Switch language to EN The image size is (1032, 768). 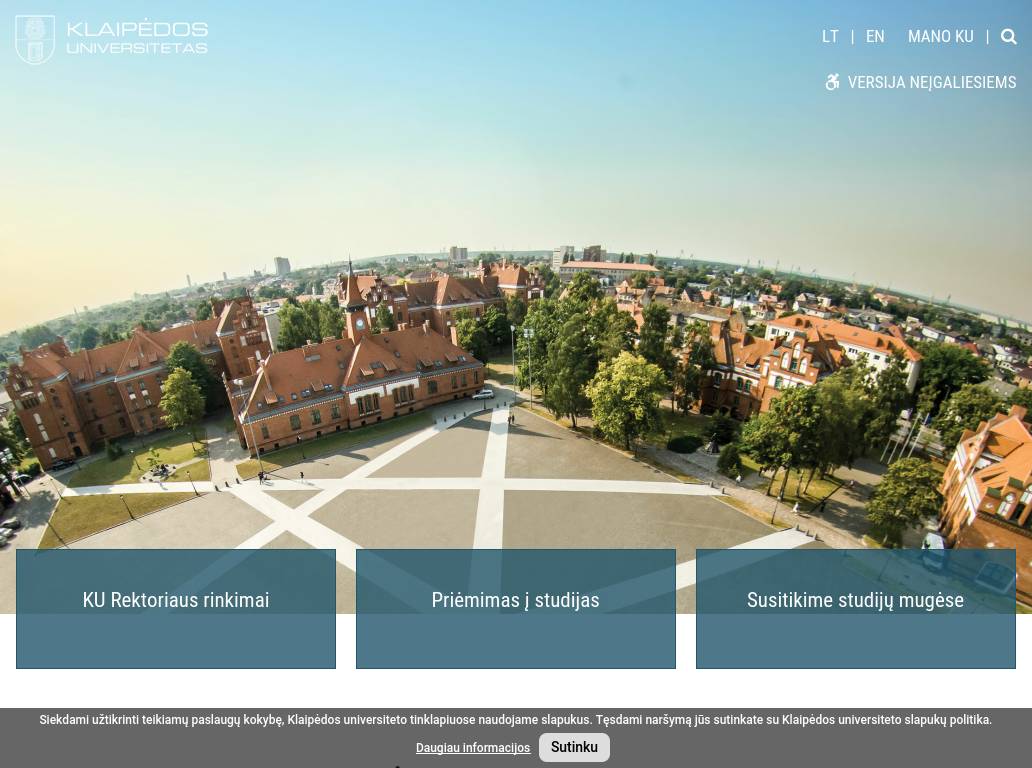coord(875,37)
